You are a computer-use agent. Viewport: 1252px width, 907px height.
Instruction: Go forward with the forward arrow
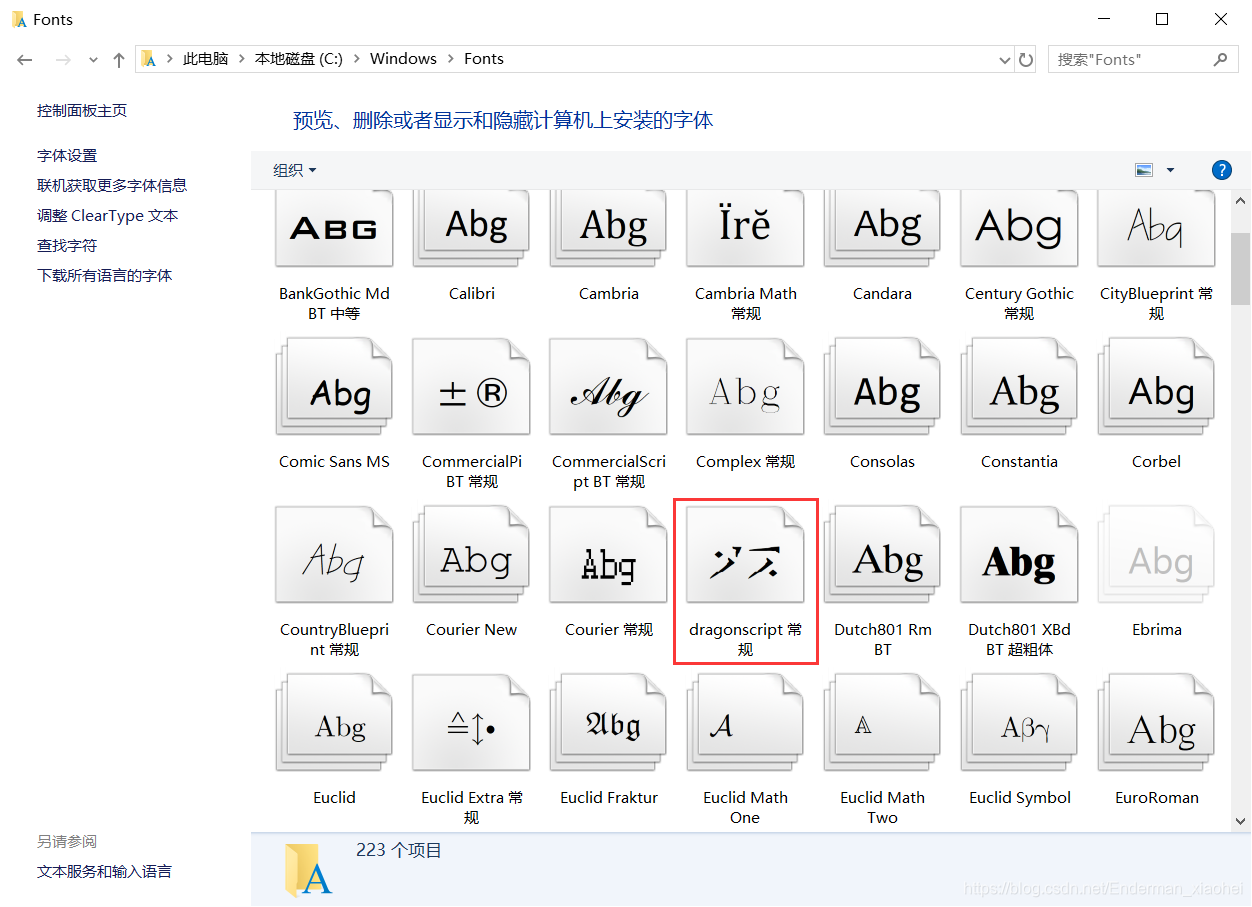[x=63, y=60]
